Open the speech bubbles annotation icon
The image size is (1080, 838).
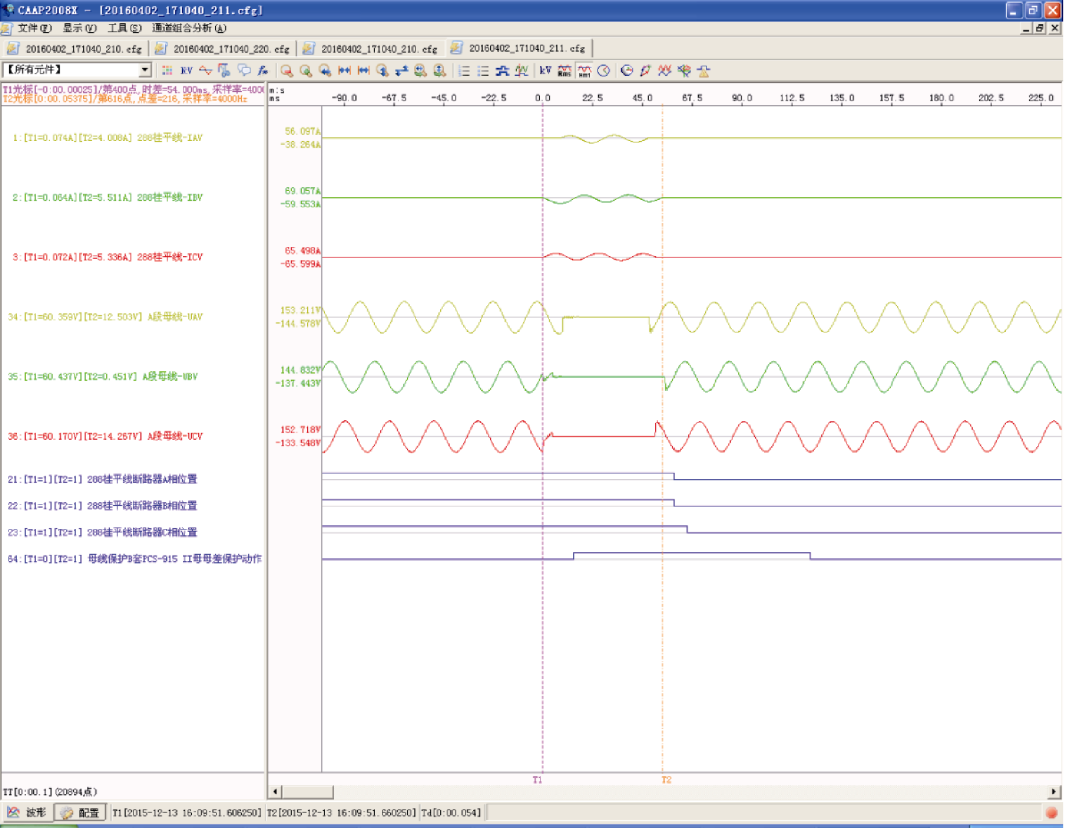click(x=244, y=71)
